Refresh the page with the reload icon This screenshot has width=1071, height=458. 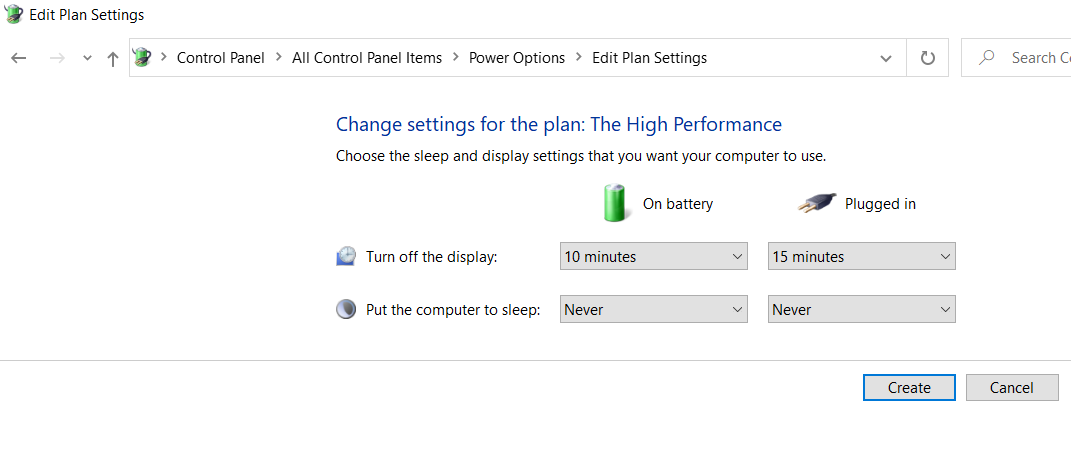click(927, 58)
